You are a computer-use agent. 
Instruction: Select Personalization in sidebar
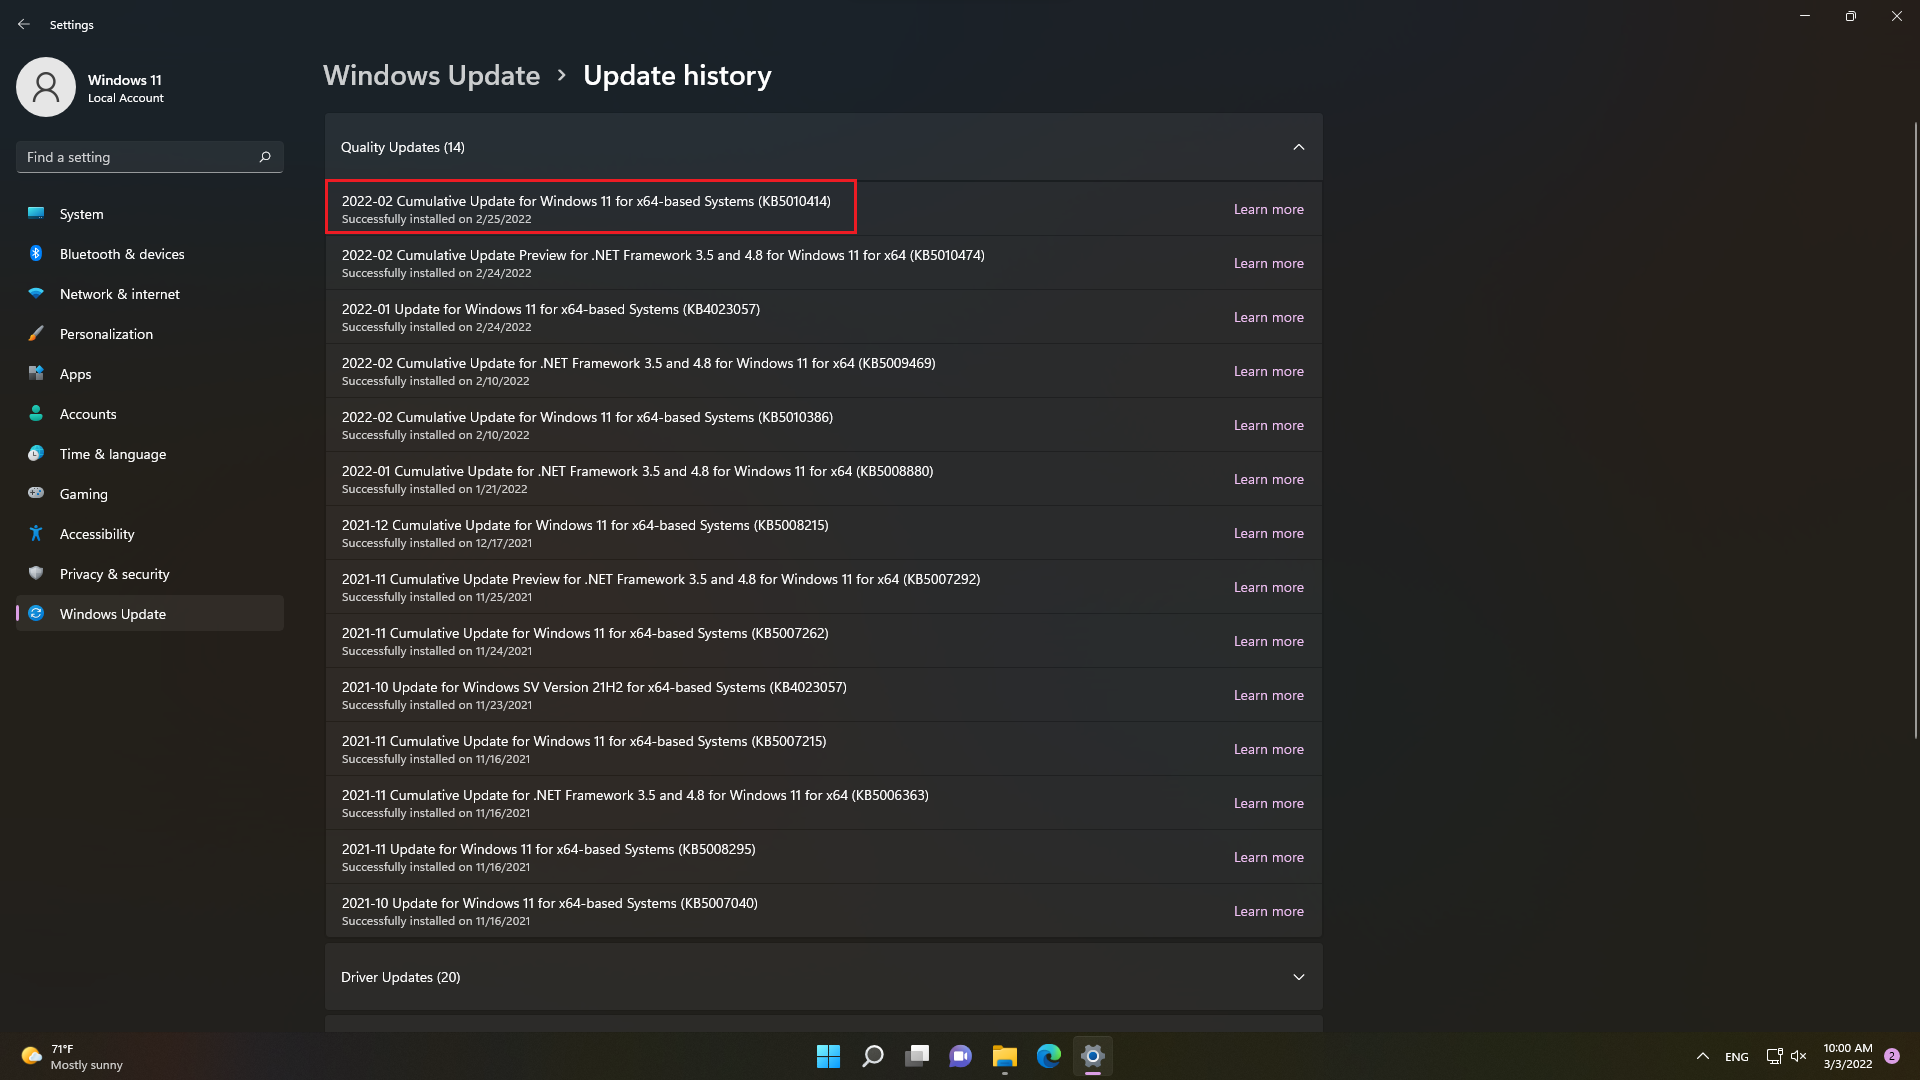click(150, 334)
